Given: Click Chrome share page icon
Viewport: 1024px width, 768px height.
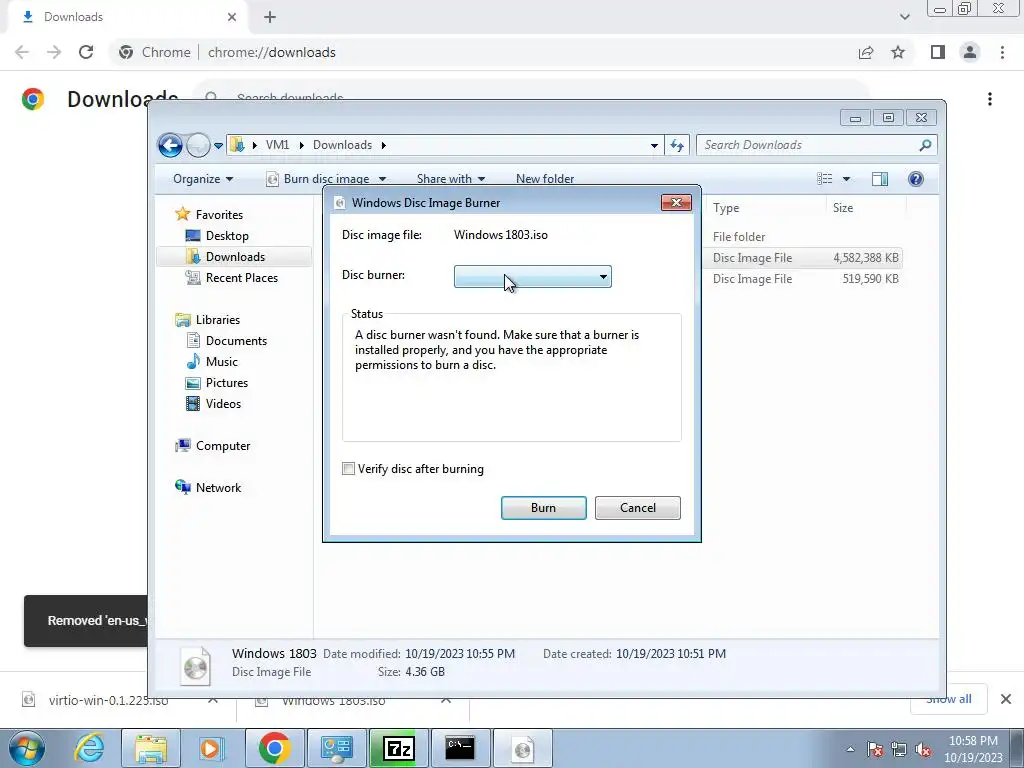Looking at the screenshot, I should coord(866,52).
